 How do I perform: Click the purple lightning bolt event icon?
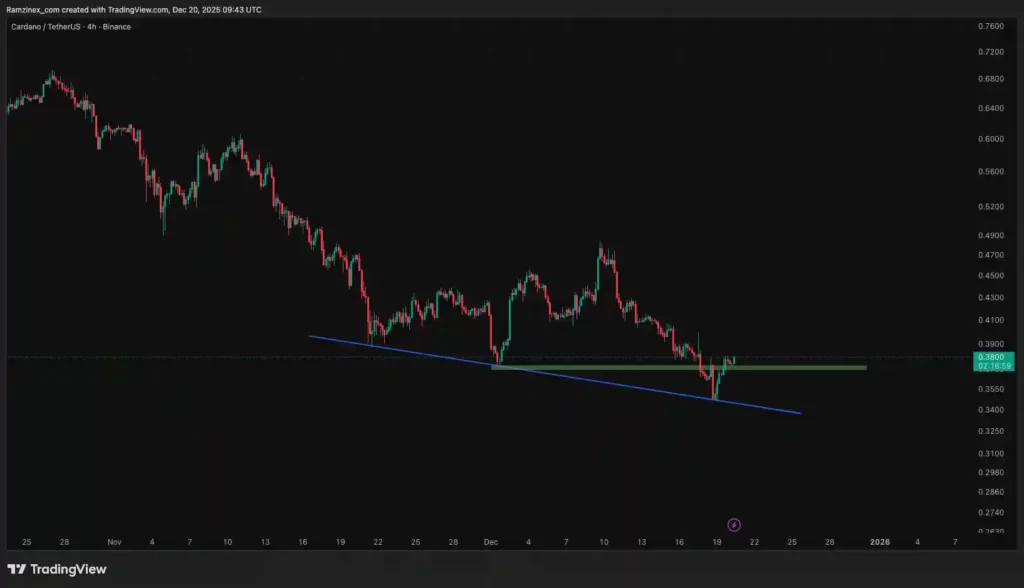tap(734, 524)
